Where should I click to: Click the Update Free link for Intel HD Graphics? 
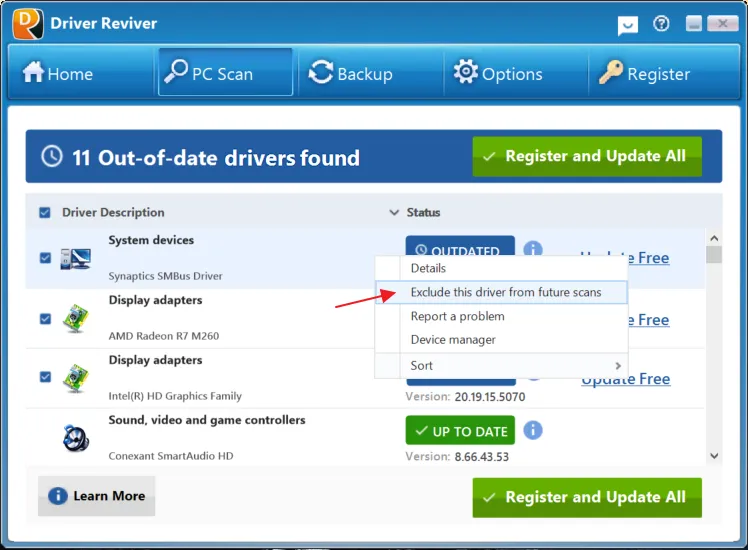pyautogui.click(x=625, y=380)
